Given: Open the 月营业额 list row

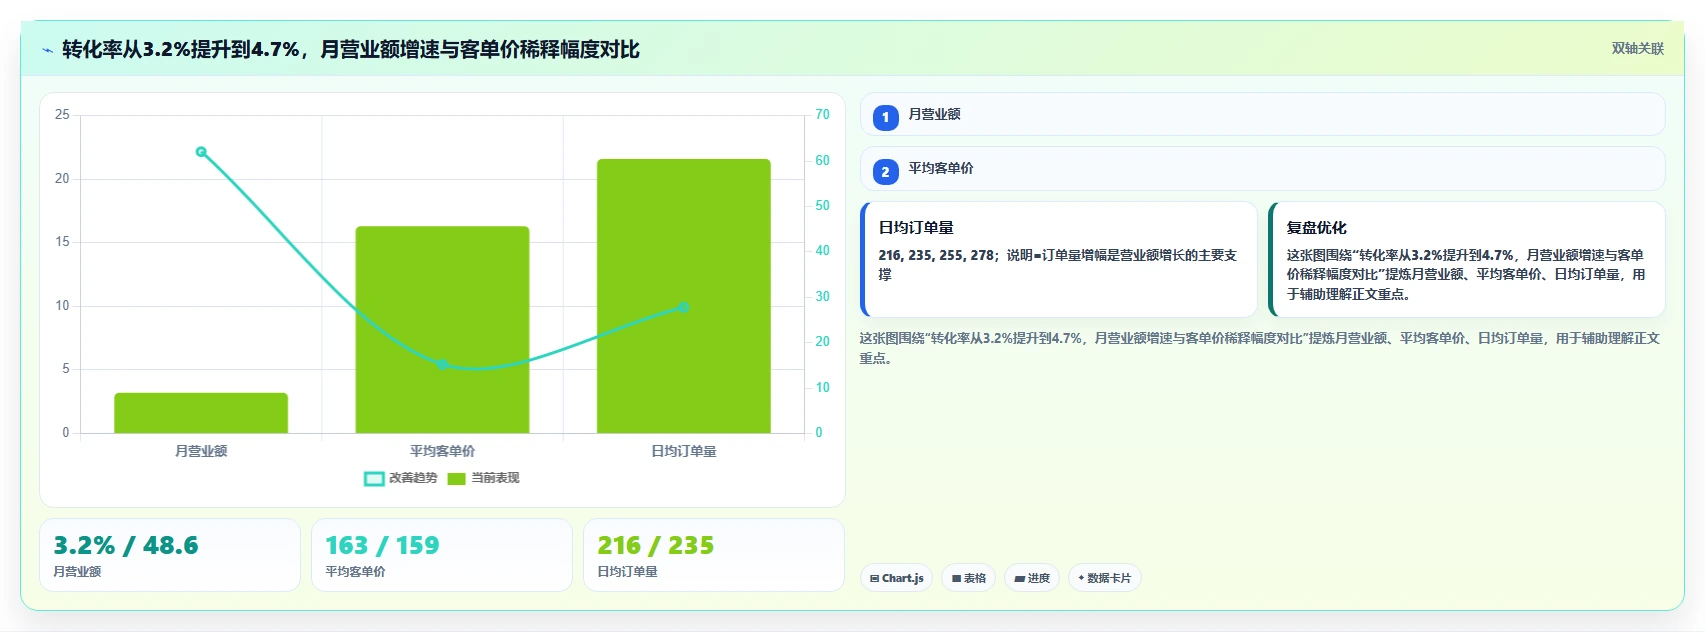Looking at the screenshot, I should click(x=1262, y=114).
